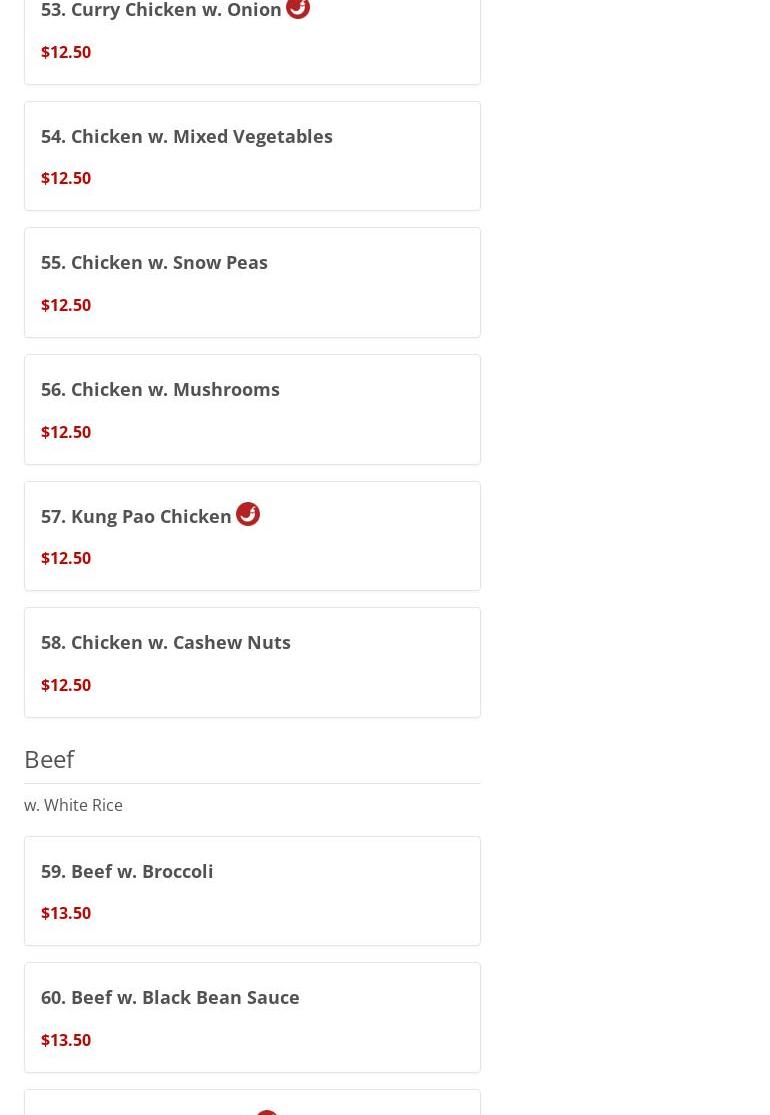Open 56. Chicken w. Mushrooms item

pos(252,410)
